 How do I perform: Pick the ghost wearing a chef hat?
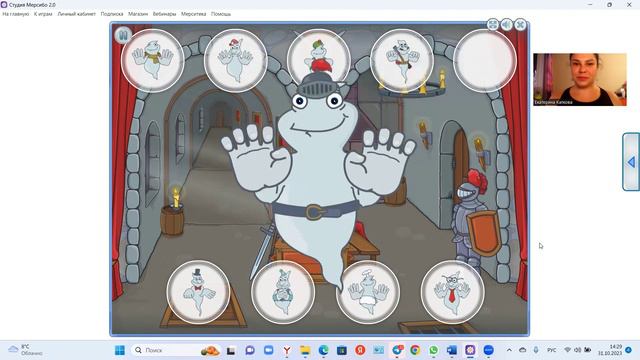368,292
